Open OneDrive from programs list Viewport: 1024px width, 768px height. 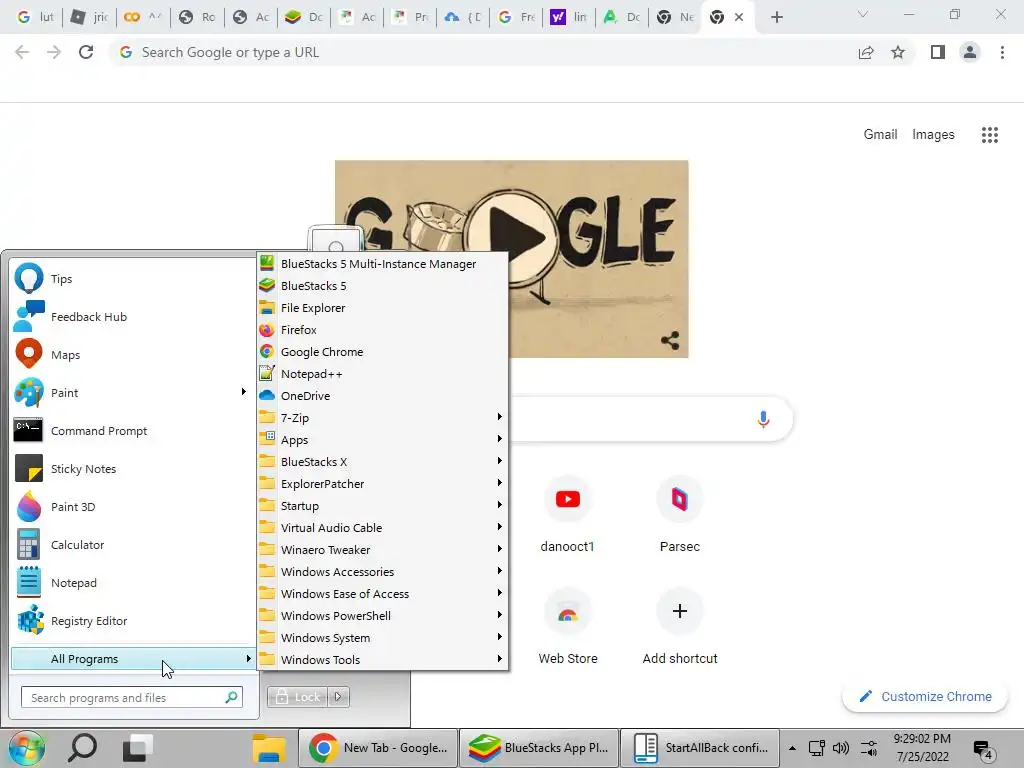pos(383,396)
